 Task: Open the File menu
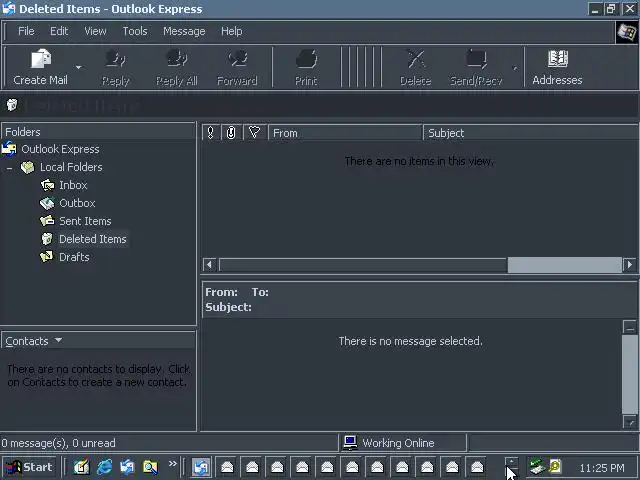(26, 31)
